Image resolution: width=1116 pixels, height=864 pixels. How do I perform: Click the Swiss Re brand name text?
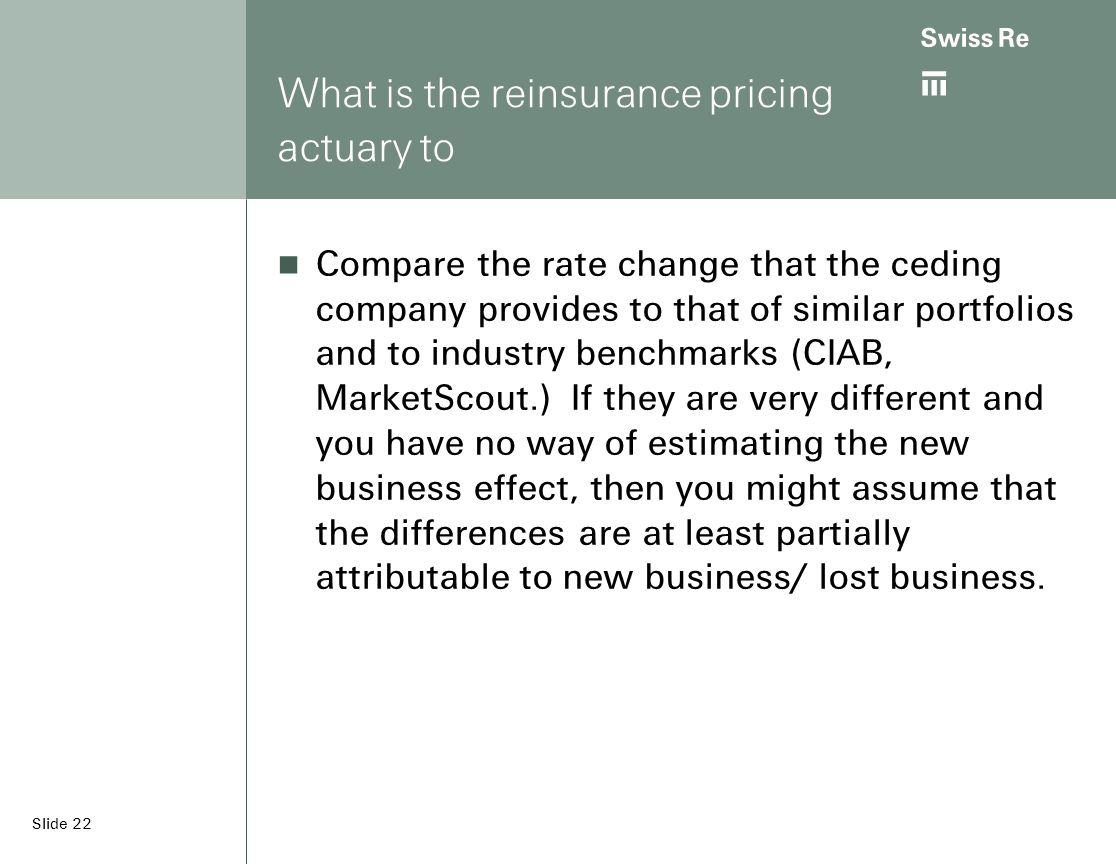974,38
